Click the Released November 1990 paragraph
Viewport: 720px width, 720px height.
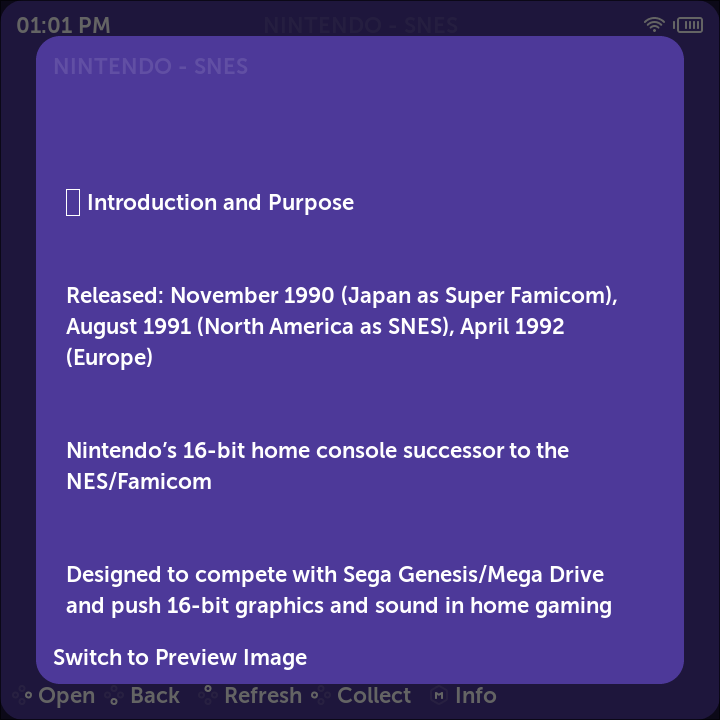pyautogui.click(x=342, y=326)
